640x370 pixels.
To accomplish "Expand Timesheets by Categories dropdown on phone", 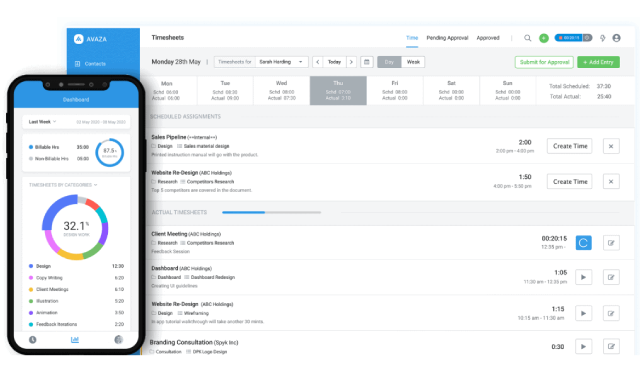I will coord(63,185).
